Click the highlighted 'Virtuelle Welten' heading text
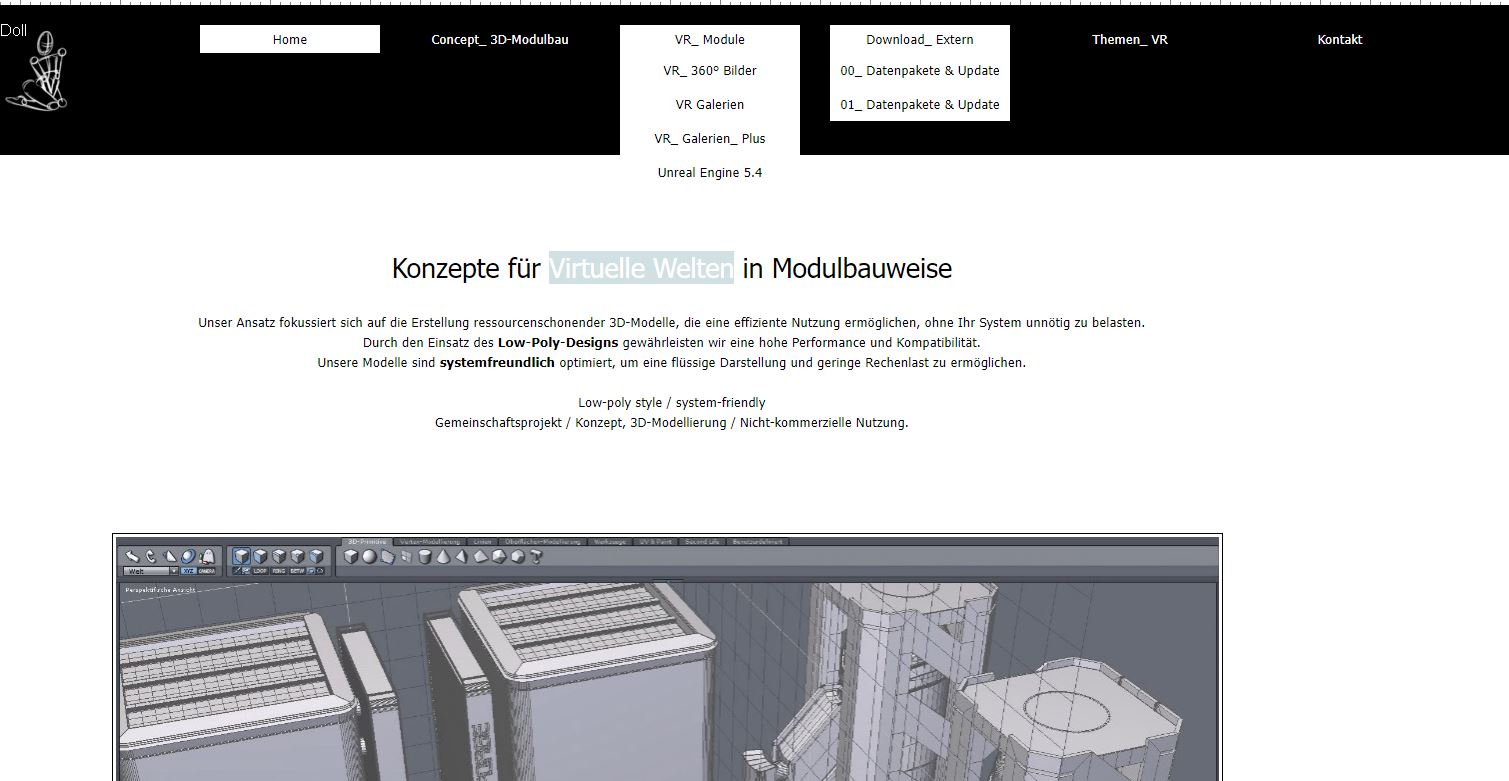The width and height of the screenshot is (1509, 781). coord(641,268)
